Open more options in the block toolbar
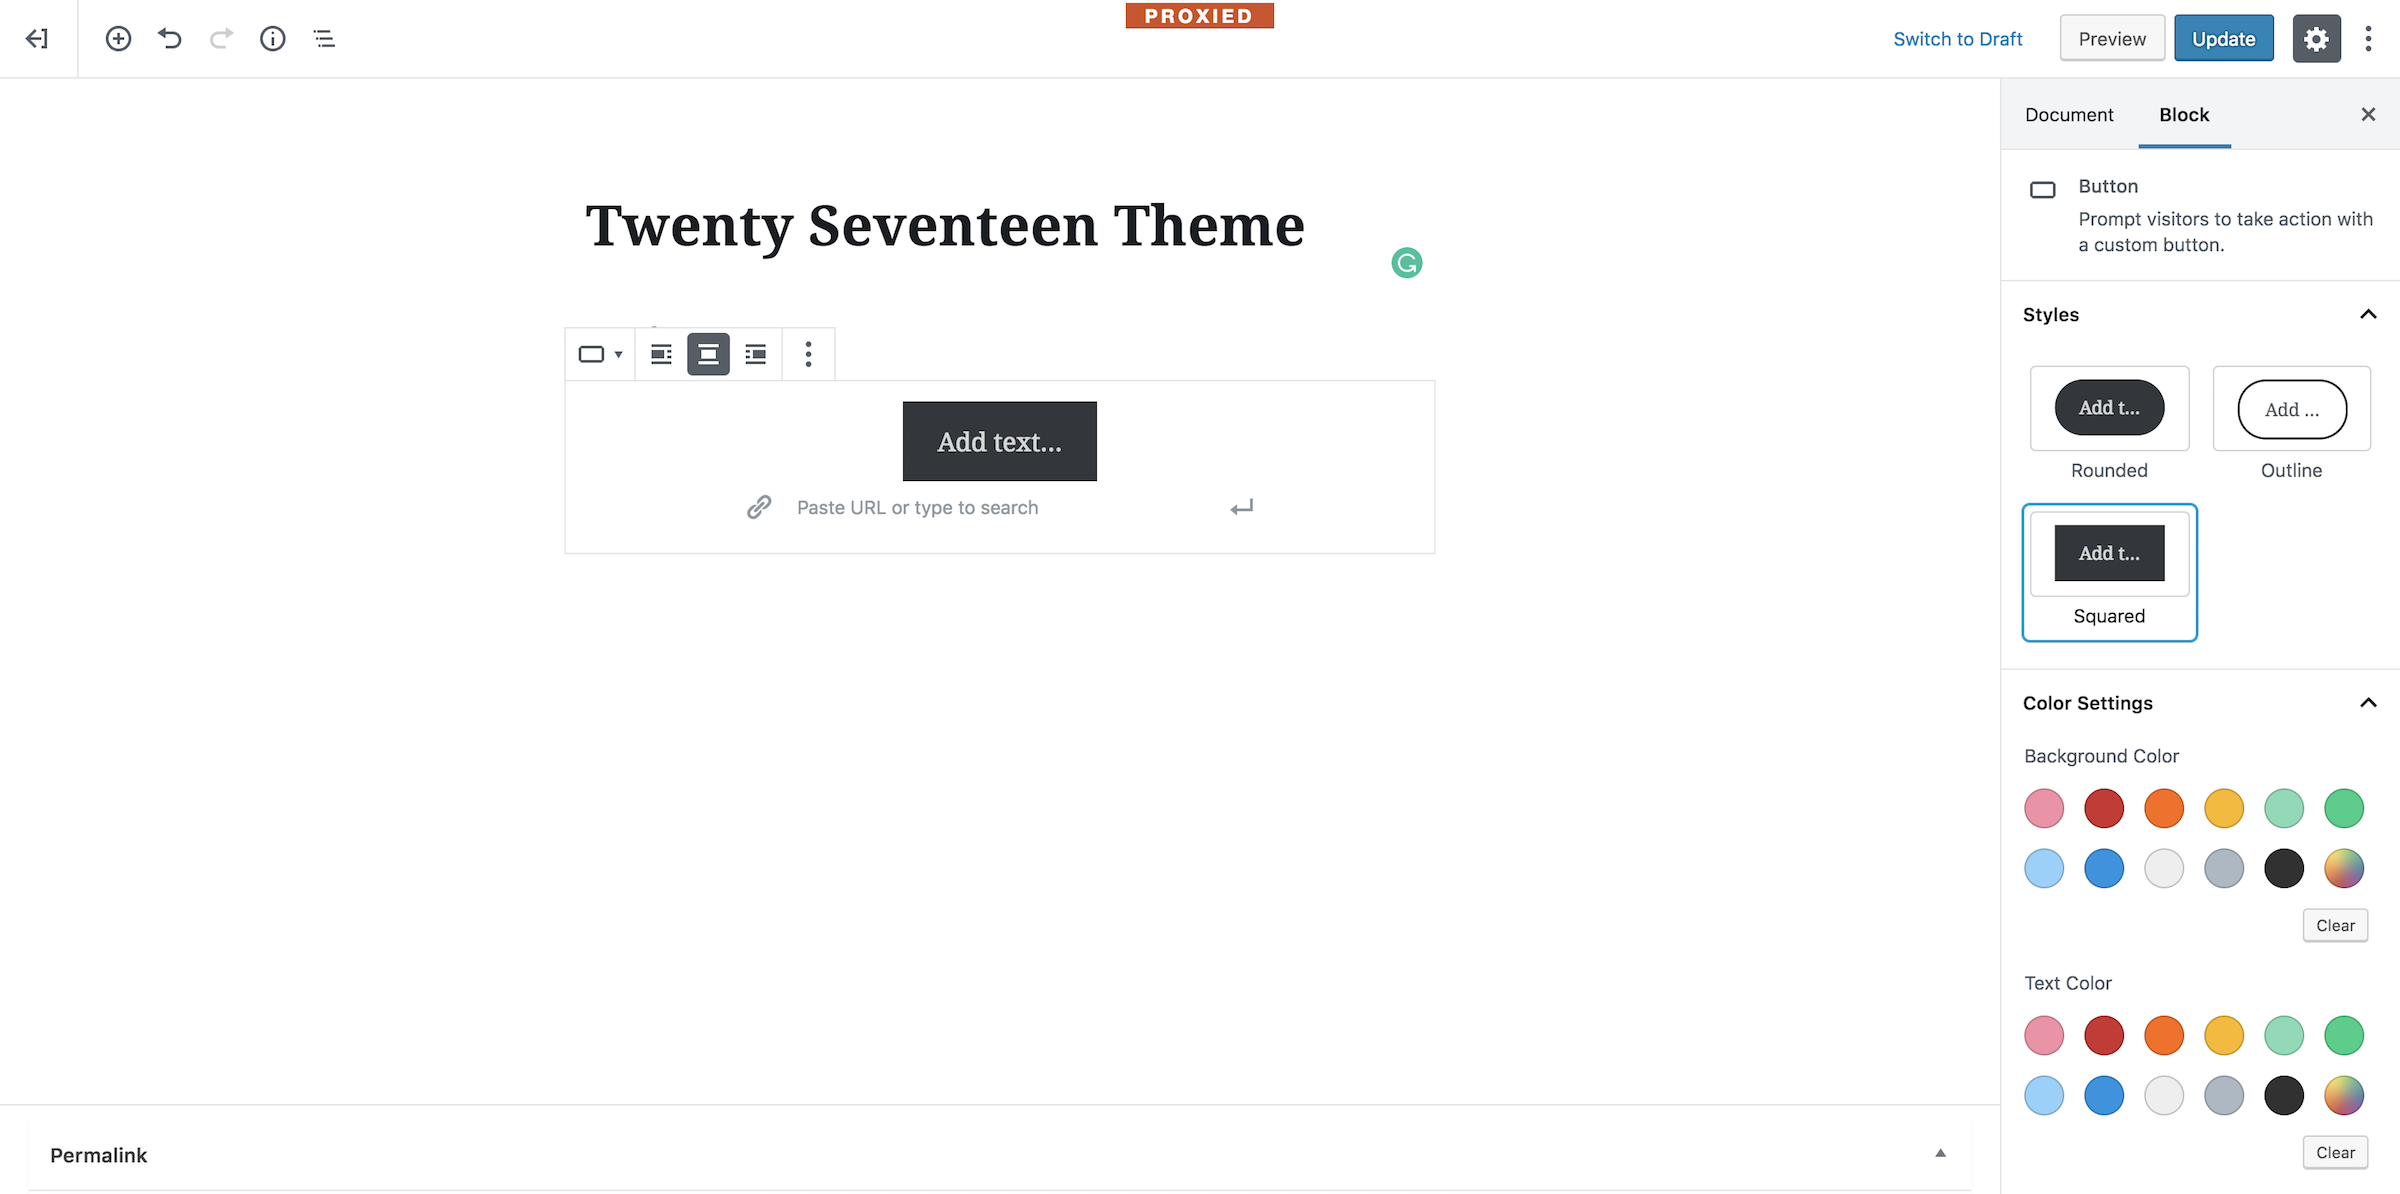 click(x=808, y=353)
